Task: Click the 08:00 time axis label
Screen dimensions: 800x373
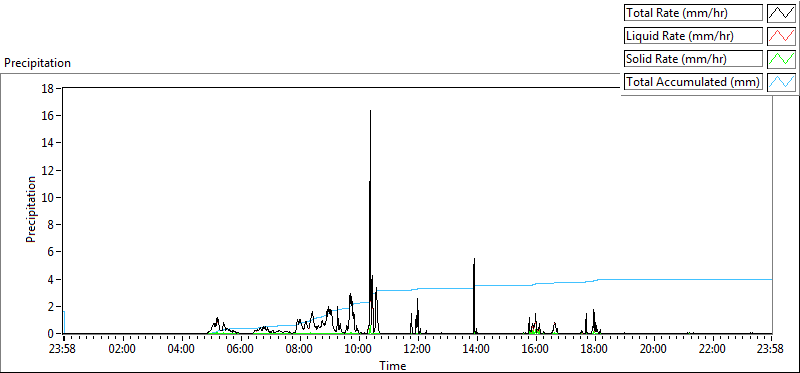Action: tap(299, 350)
